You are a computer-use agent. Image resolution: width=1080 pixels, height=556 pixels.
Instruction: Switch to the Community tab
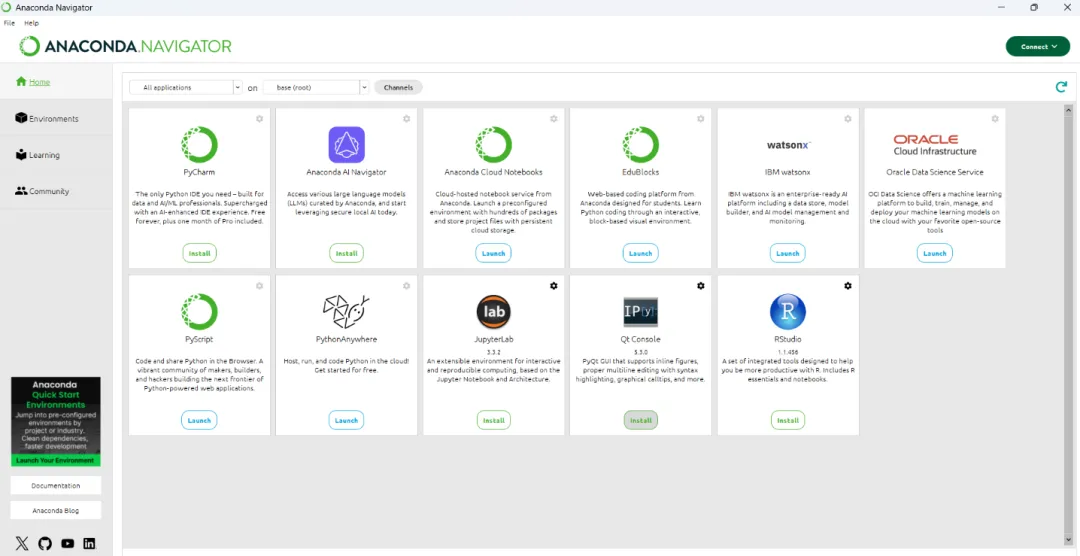56,191
